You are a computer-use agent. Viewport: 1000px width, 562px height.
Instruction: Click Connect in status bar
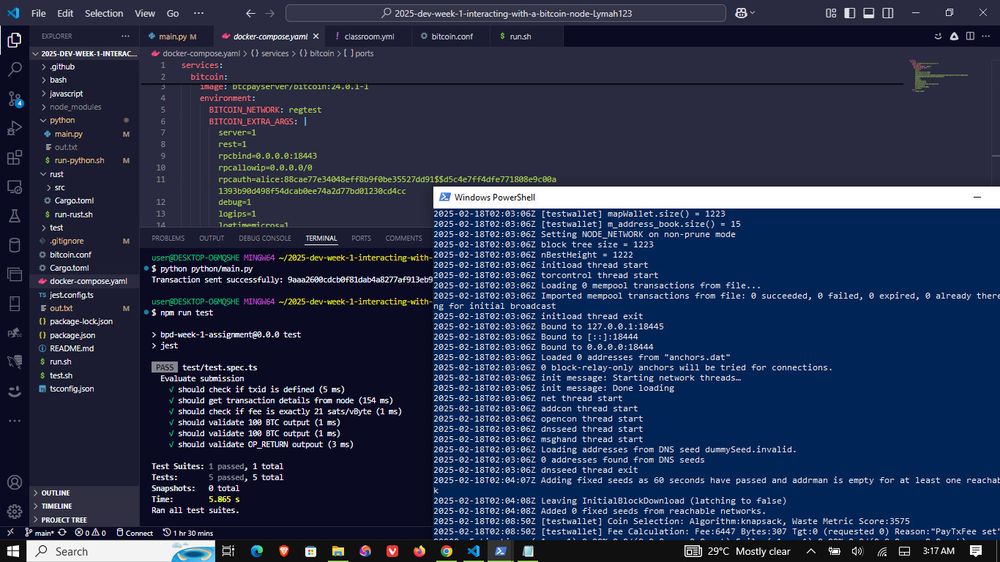(x=135, y=533)
